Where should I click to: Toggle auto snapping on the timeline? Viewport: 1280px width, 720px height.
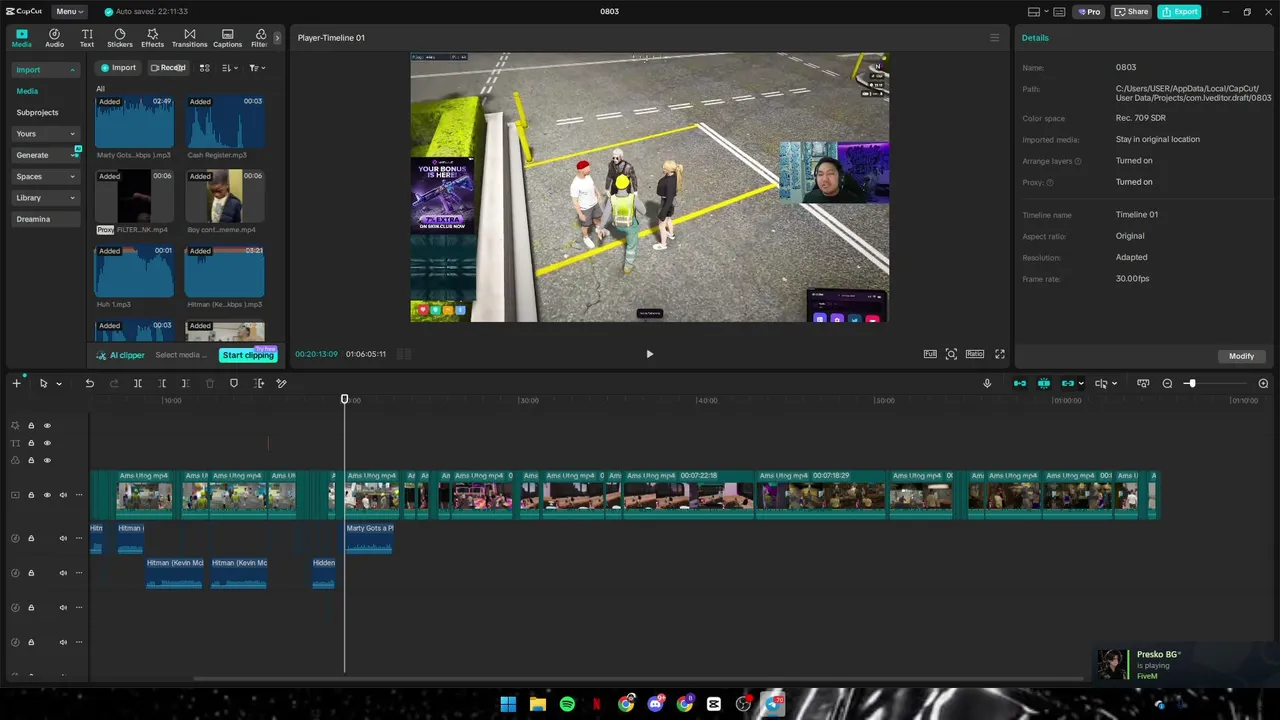click(x=1044, y=383)
